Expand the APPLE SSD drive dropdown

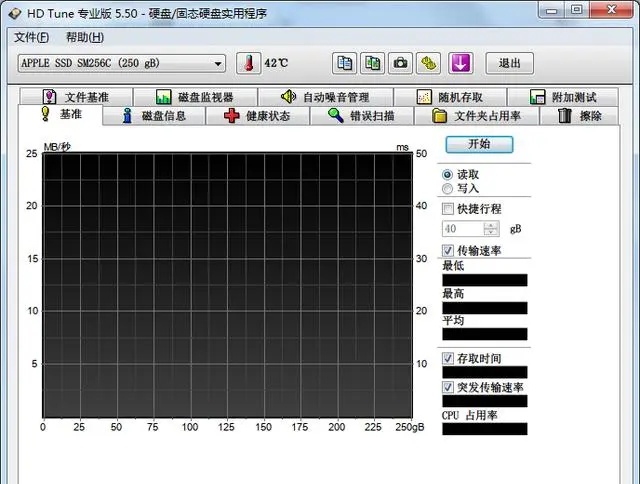(x=219, y=64)
